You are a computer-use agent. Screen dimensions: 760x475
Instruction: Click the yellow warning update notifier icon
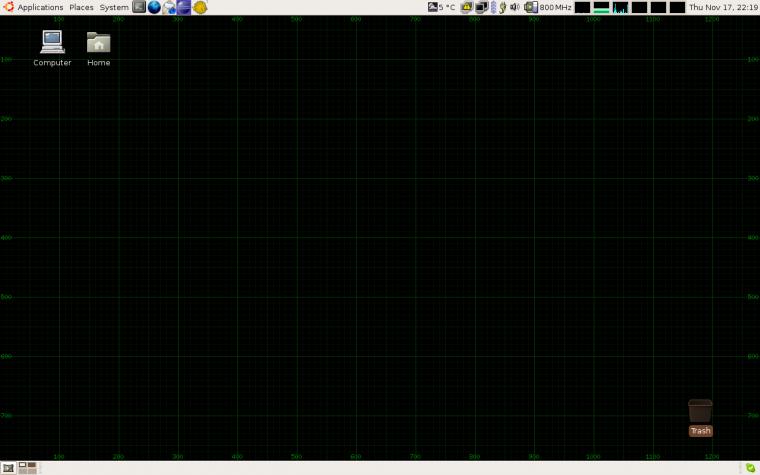click(466, 7)
